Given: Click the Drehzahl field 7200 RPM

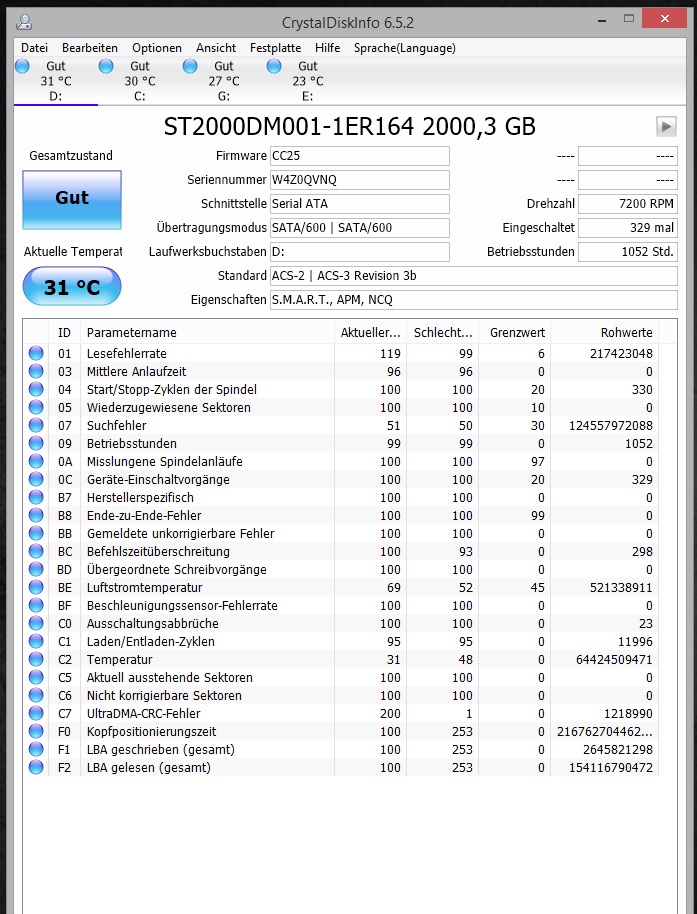Looking at the screenshot, I should pos(628,203).
